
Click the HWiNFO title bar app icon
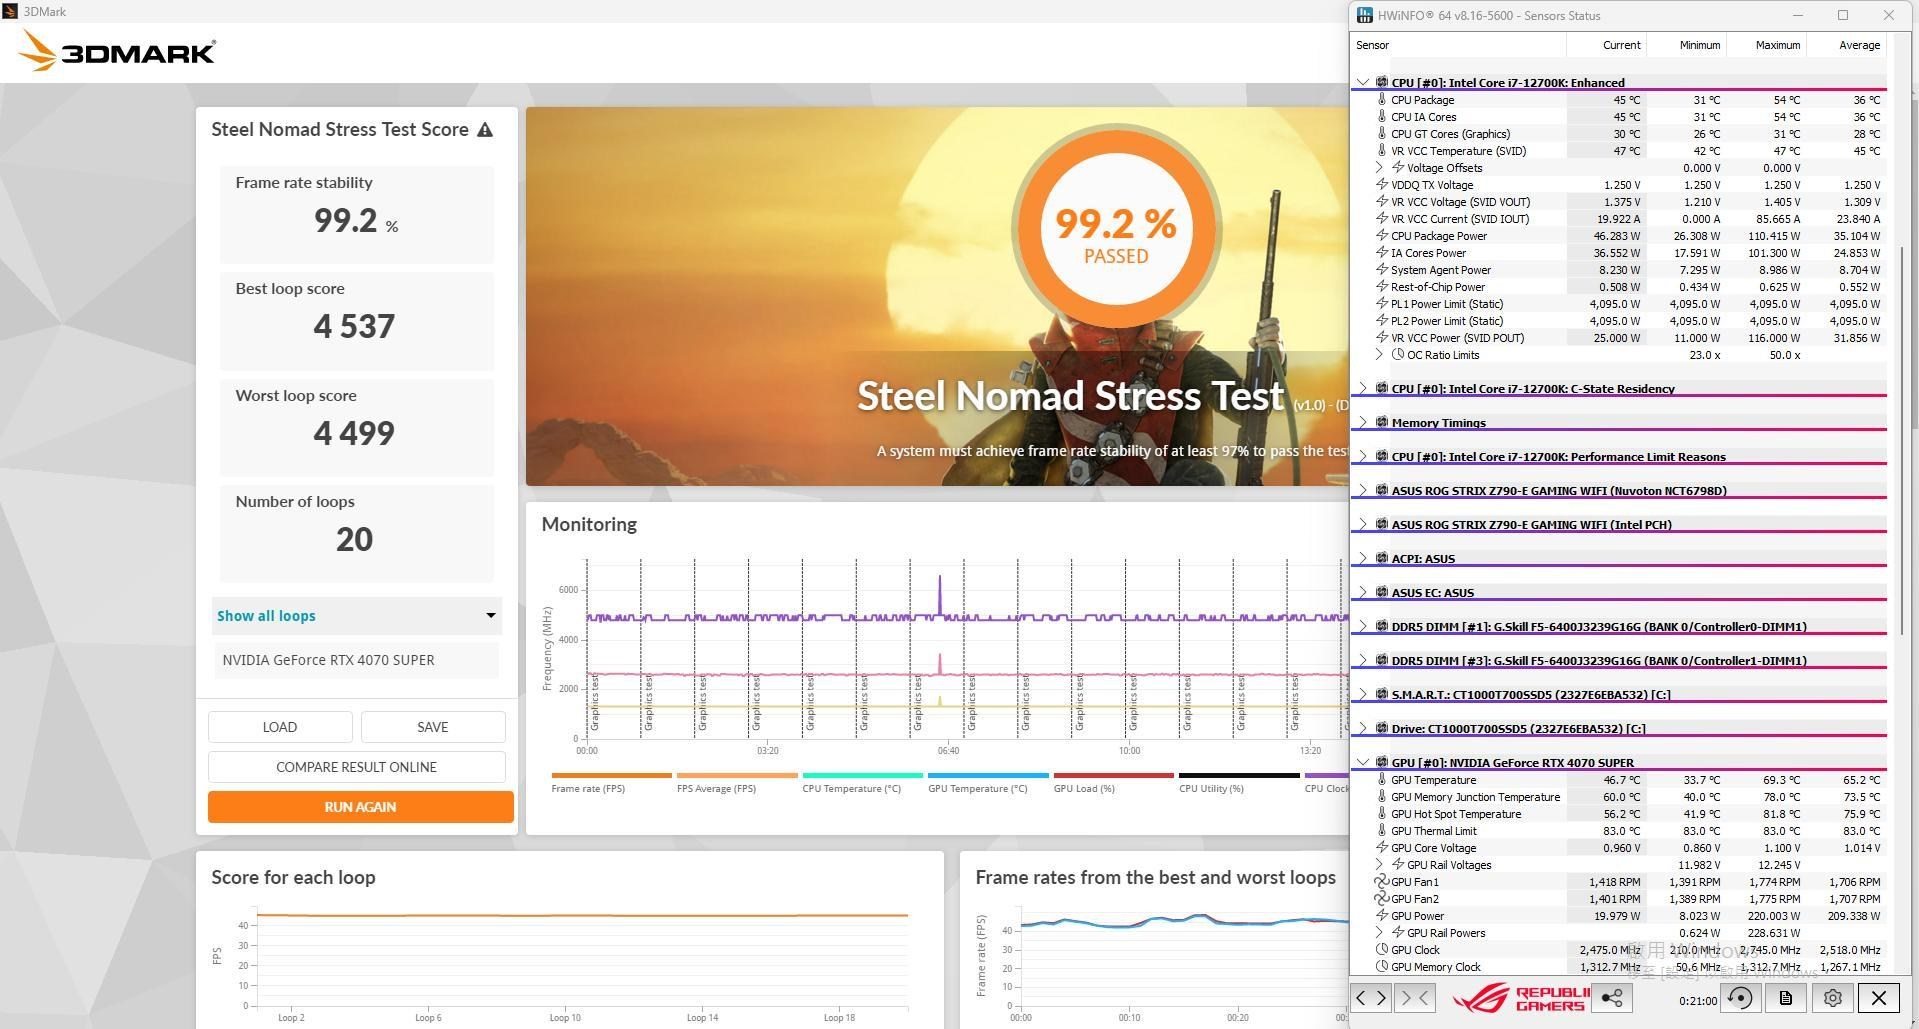pos(1365,15)
